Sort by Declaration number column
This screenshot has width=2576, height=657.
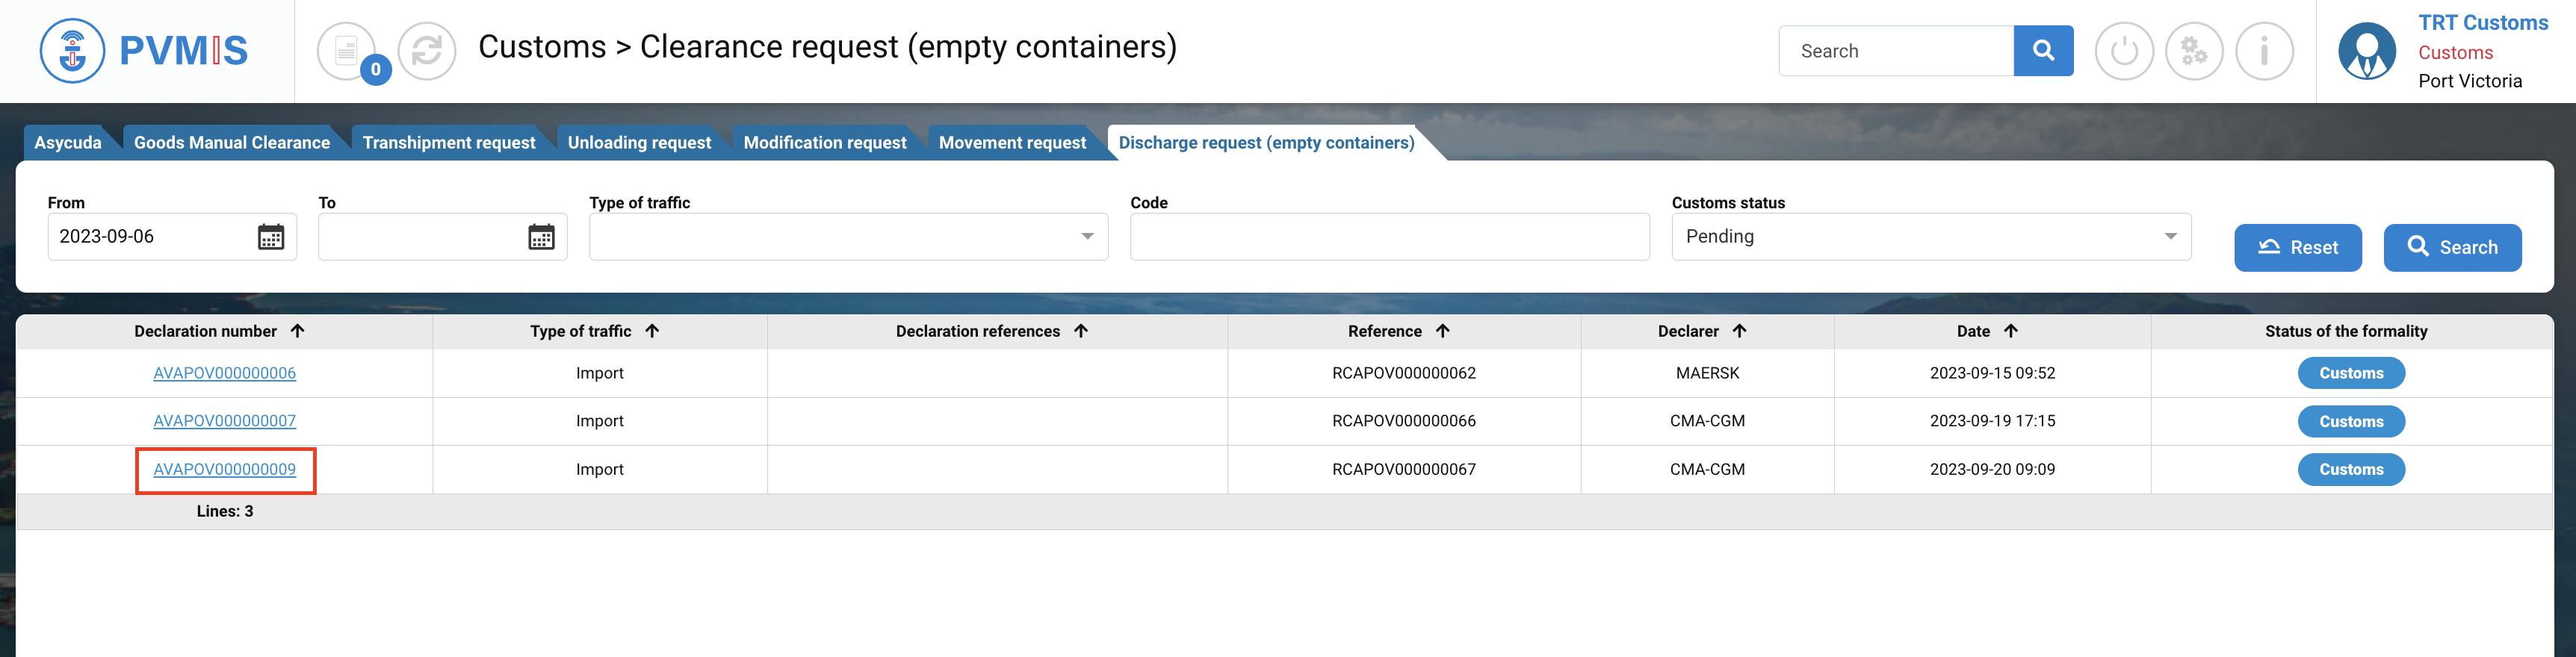[x=297, y=331]
